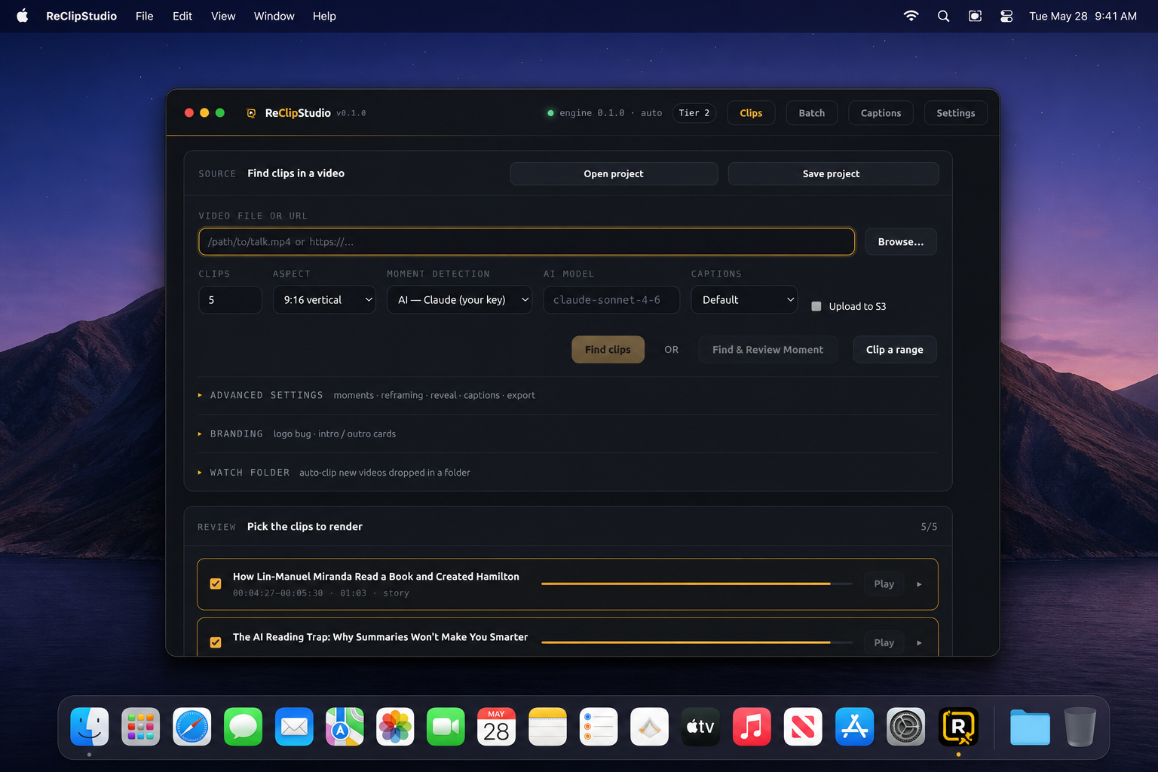The width and height of the screenshot is (1158, 772).
Task: Click the AI model claude-sonnet-4-6 field
Action: coord(611,300)
